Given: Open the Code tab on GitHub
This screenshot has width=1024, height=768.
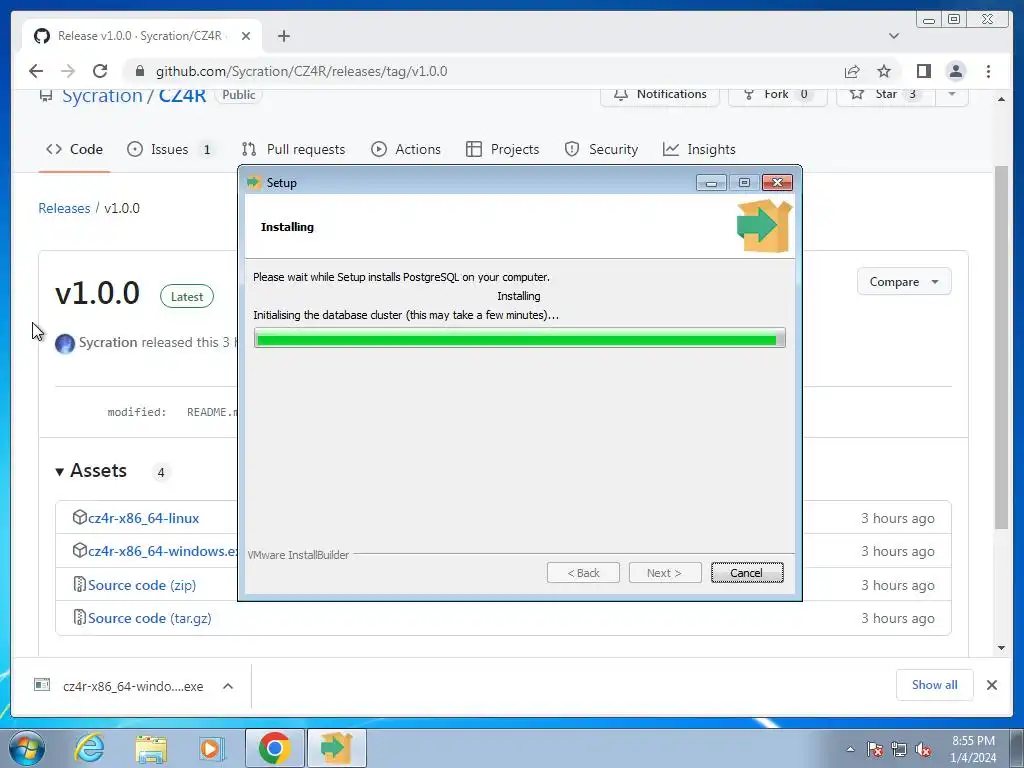Looking at the screenshot, I should [x=74, y=149].
